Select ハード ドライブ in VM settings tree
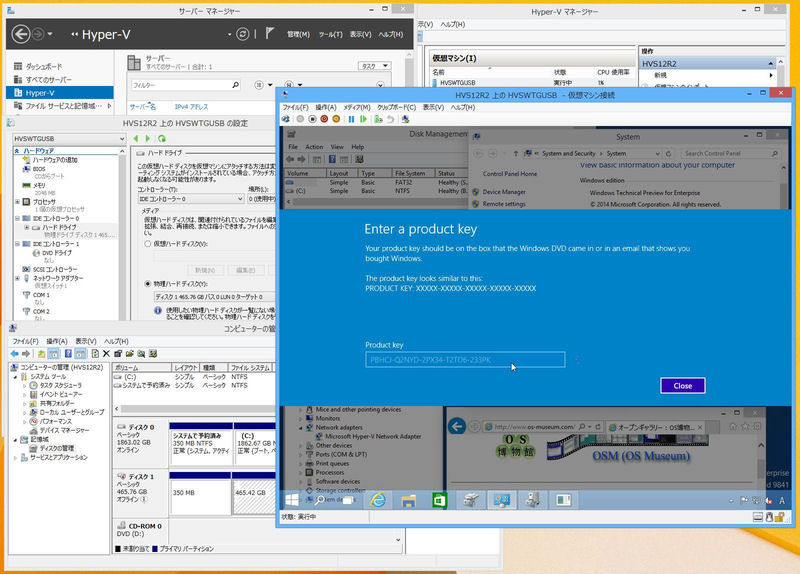This screenshot has height=574, width=800. click(x=60, y=227)
